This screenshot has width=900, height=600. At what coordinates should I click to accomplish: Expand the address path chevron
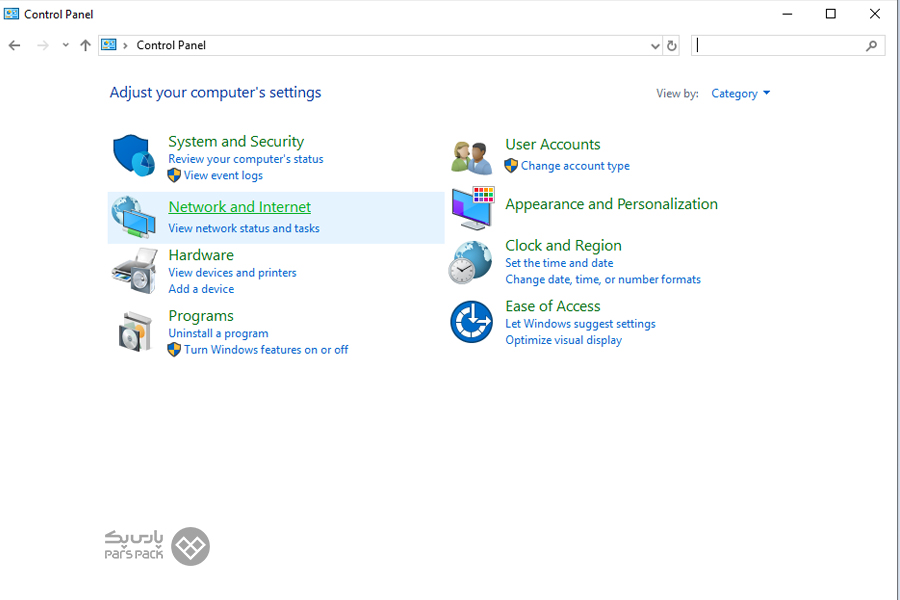coord(125,45)
